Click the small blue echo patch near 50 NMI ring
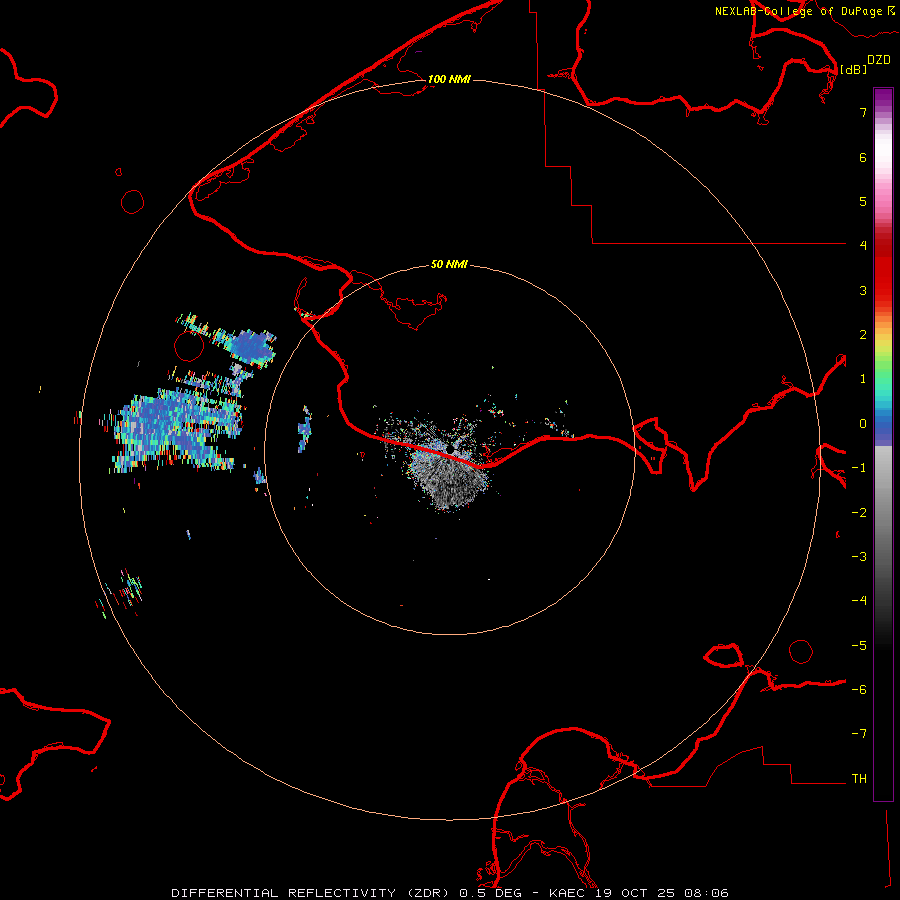 click(x=305, y=429)
